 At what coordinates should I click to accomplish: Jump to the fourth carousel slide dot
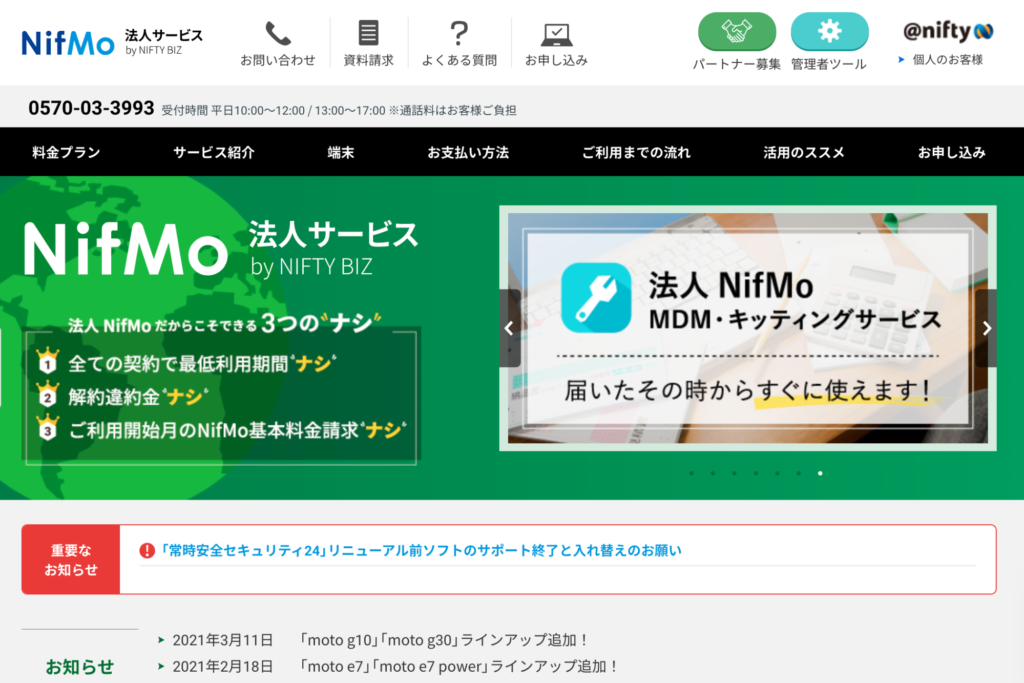pyautogui.click(x=756, y=473)
